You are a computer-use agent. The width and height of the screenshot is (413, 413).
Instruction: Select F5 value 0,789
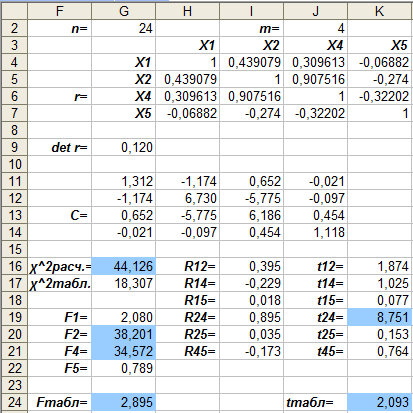(123, 368)
